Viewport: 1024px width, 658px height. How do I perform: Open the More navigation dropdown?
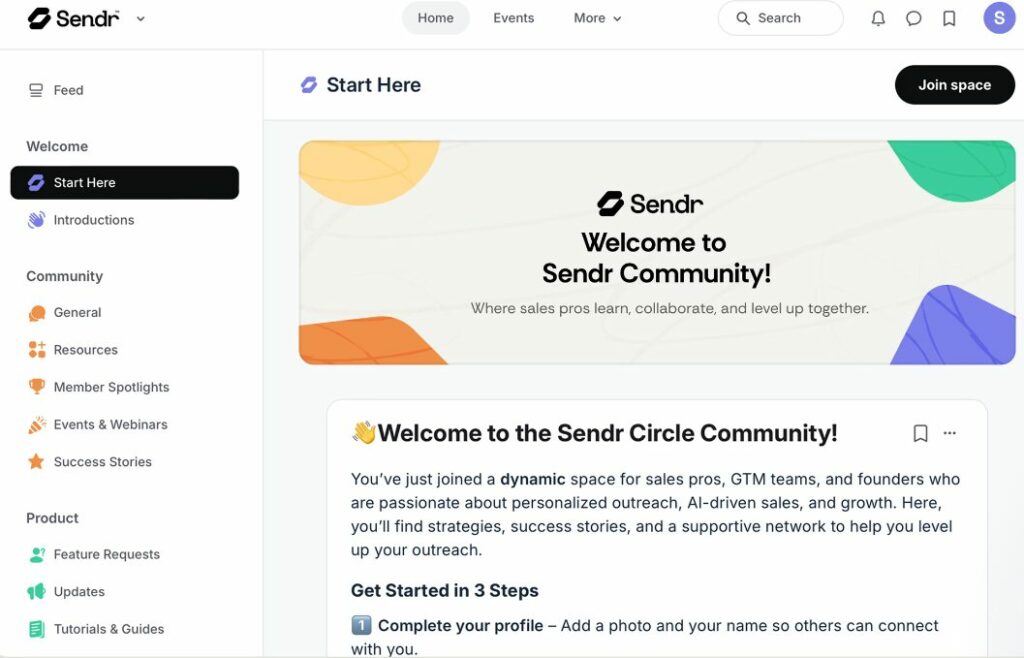pyautogui.click(x=597, y=17)
